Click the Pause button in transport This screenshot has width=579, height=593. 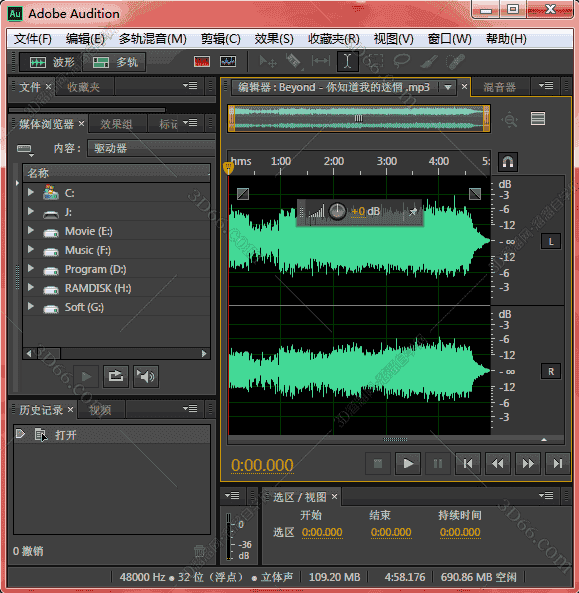438,464
